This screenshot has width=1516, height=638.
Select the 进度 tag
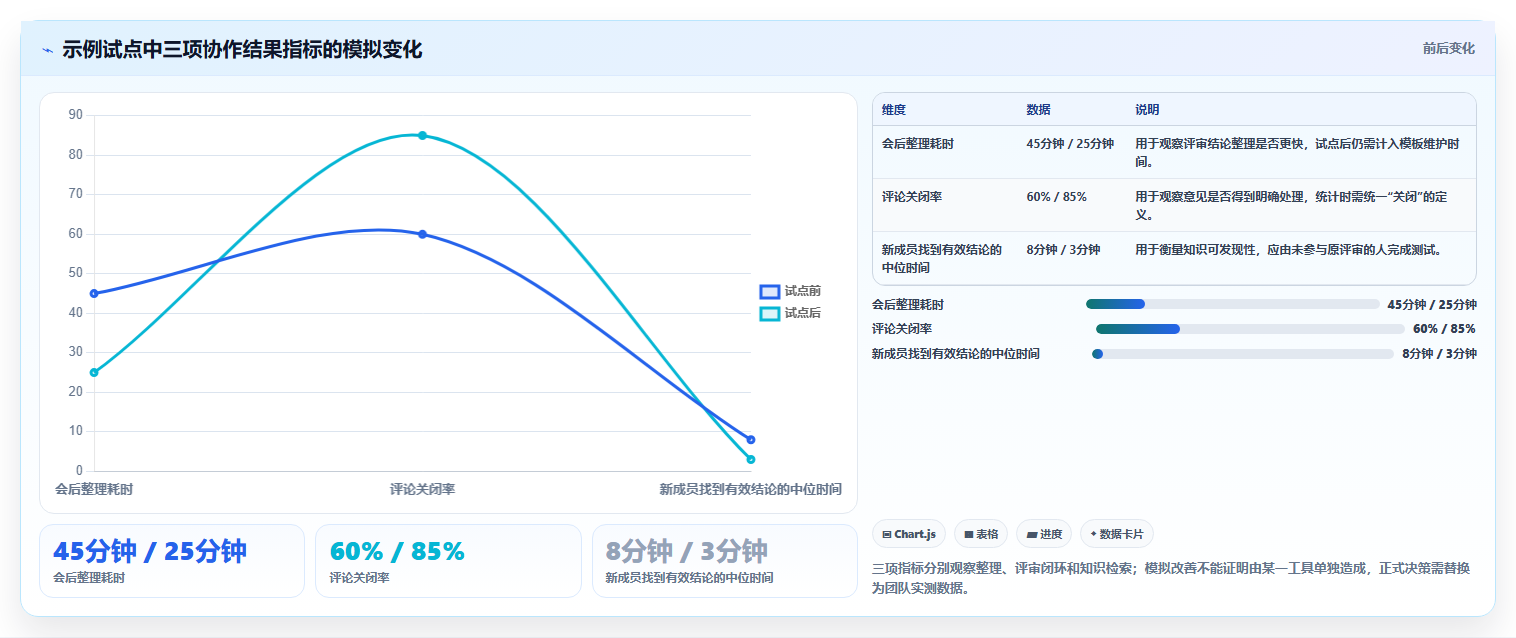1044,534
